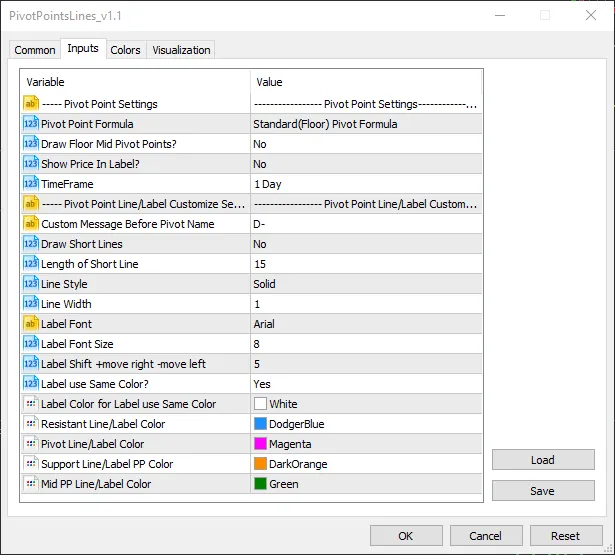Open the TimeFrame 1 Day dropdown
This screenshot has width=615, height=555.
coord(365,184)
